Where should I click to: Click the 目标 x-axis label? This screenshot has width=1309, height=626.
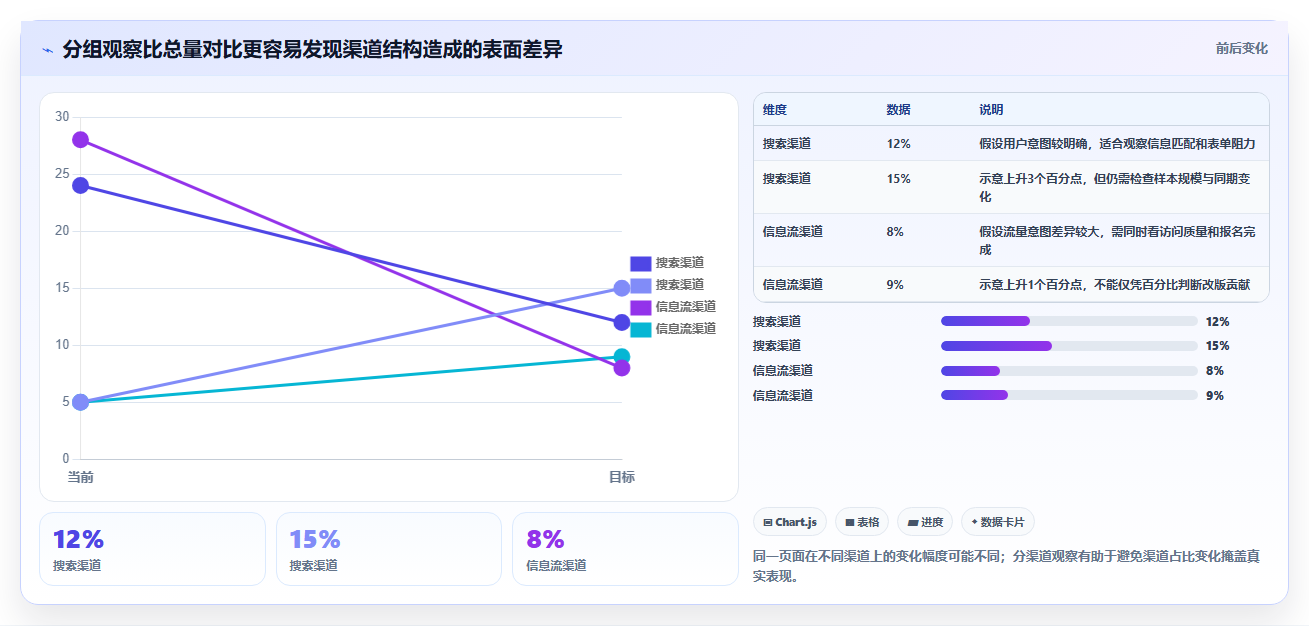click(621, 478)
